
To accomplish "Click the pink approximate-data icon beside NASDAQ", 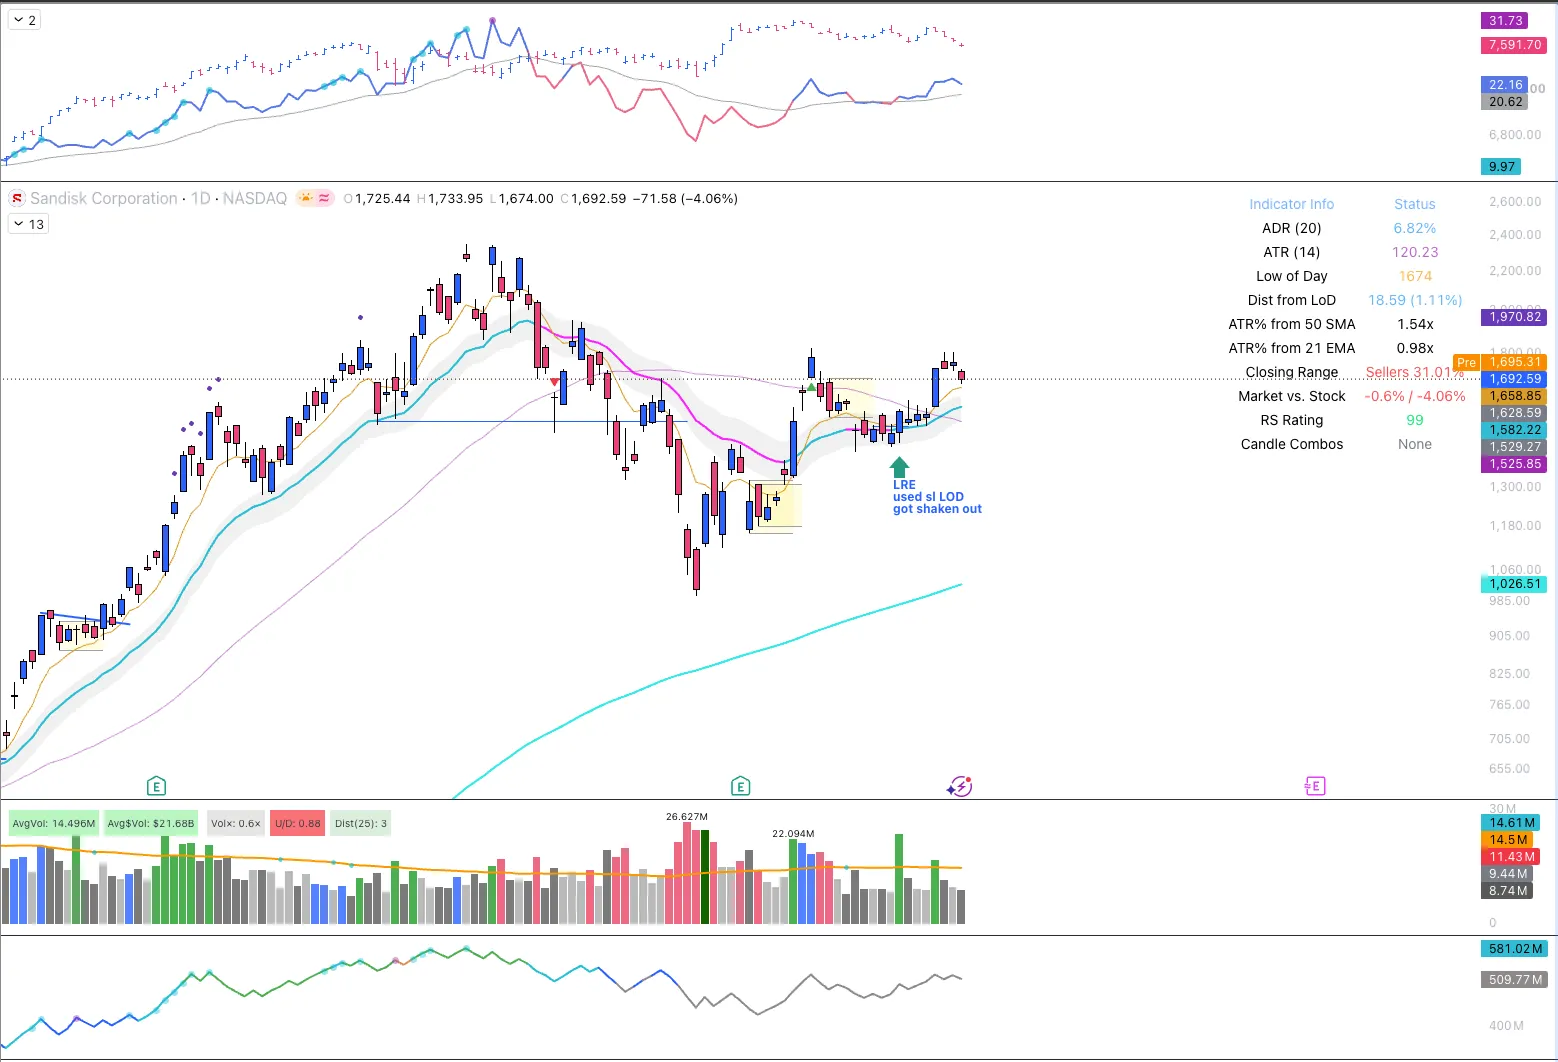I will point(325,198).
